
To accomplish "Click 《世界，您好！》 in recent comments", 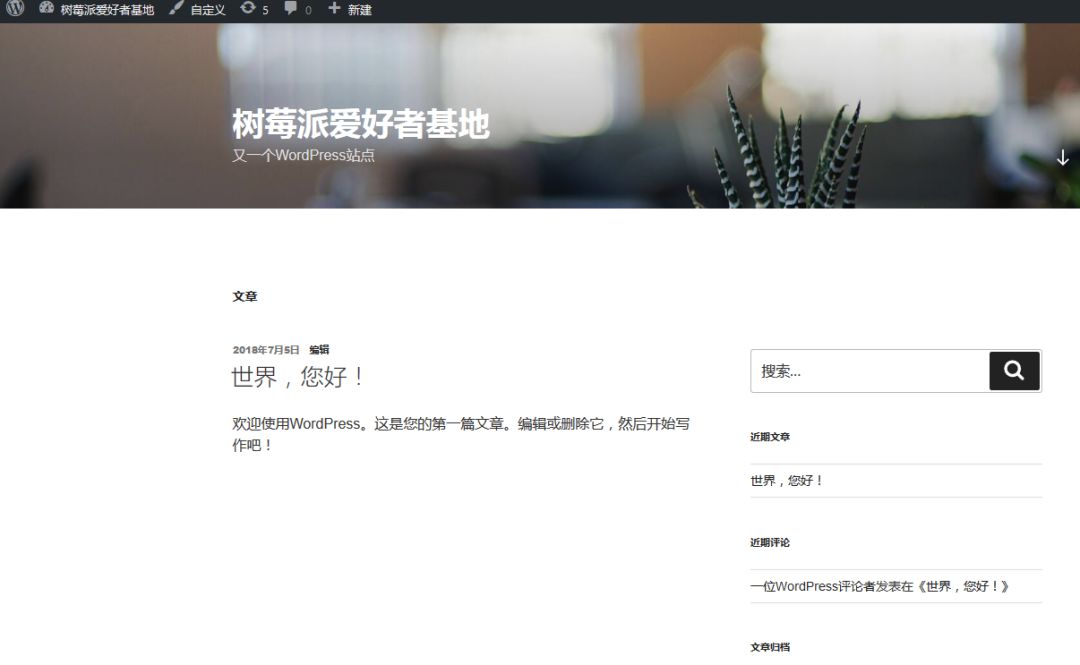I will (x=962, y=586).
